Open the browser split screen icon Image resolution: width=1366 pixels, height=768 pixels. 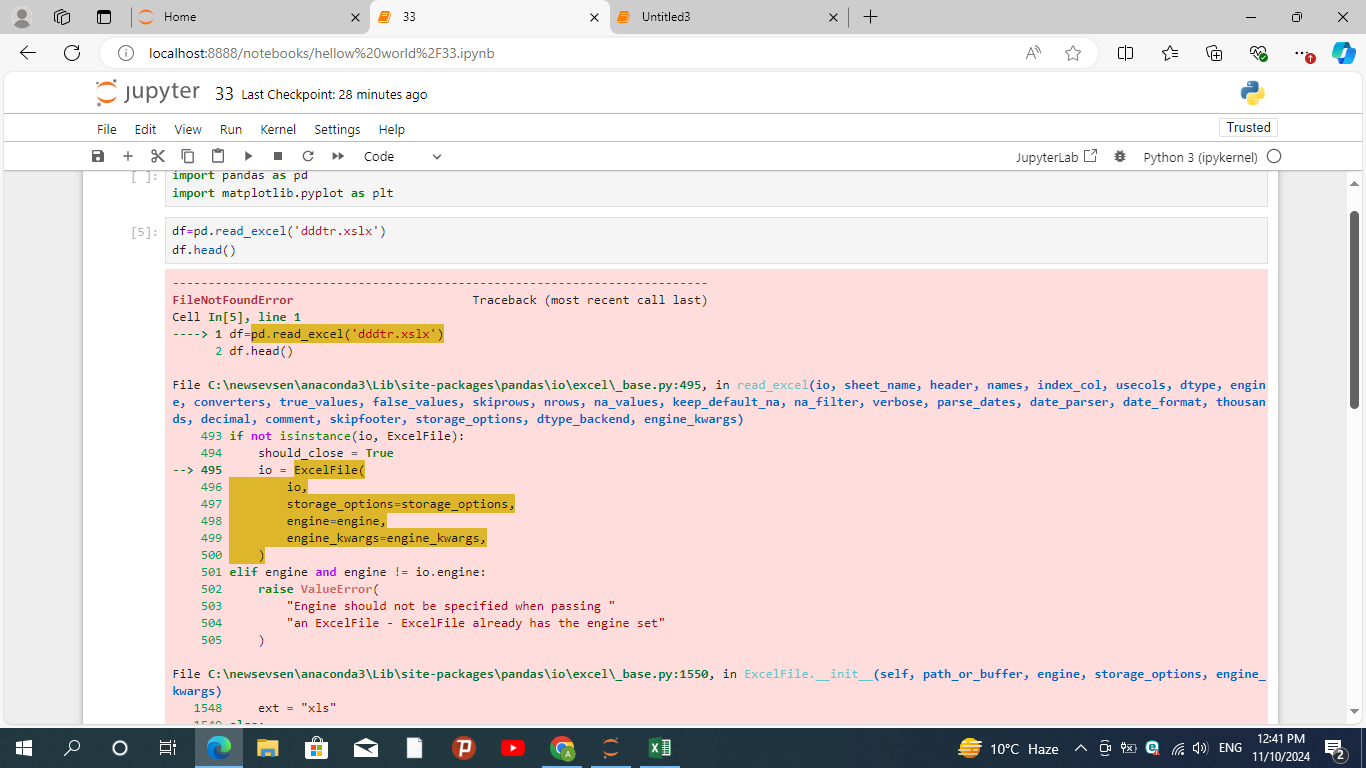pos(1125,53)
